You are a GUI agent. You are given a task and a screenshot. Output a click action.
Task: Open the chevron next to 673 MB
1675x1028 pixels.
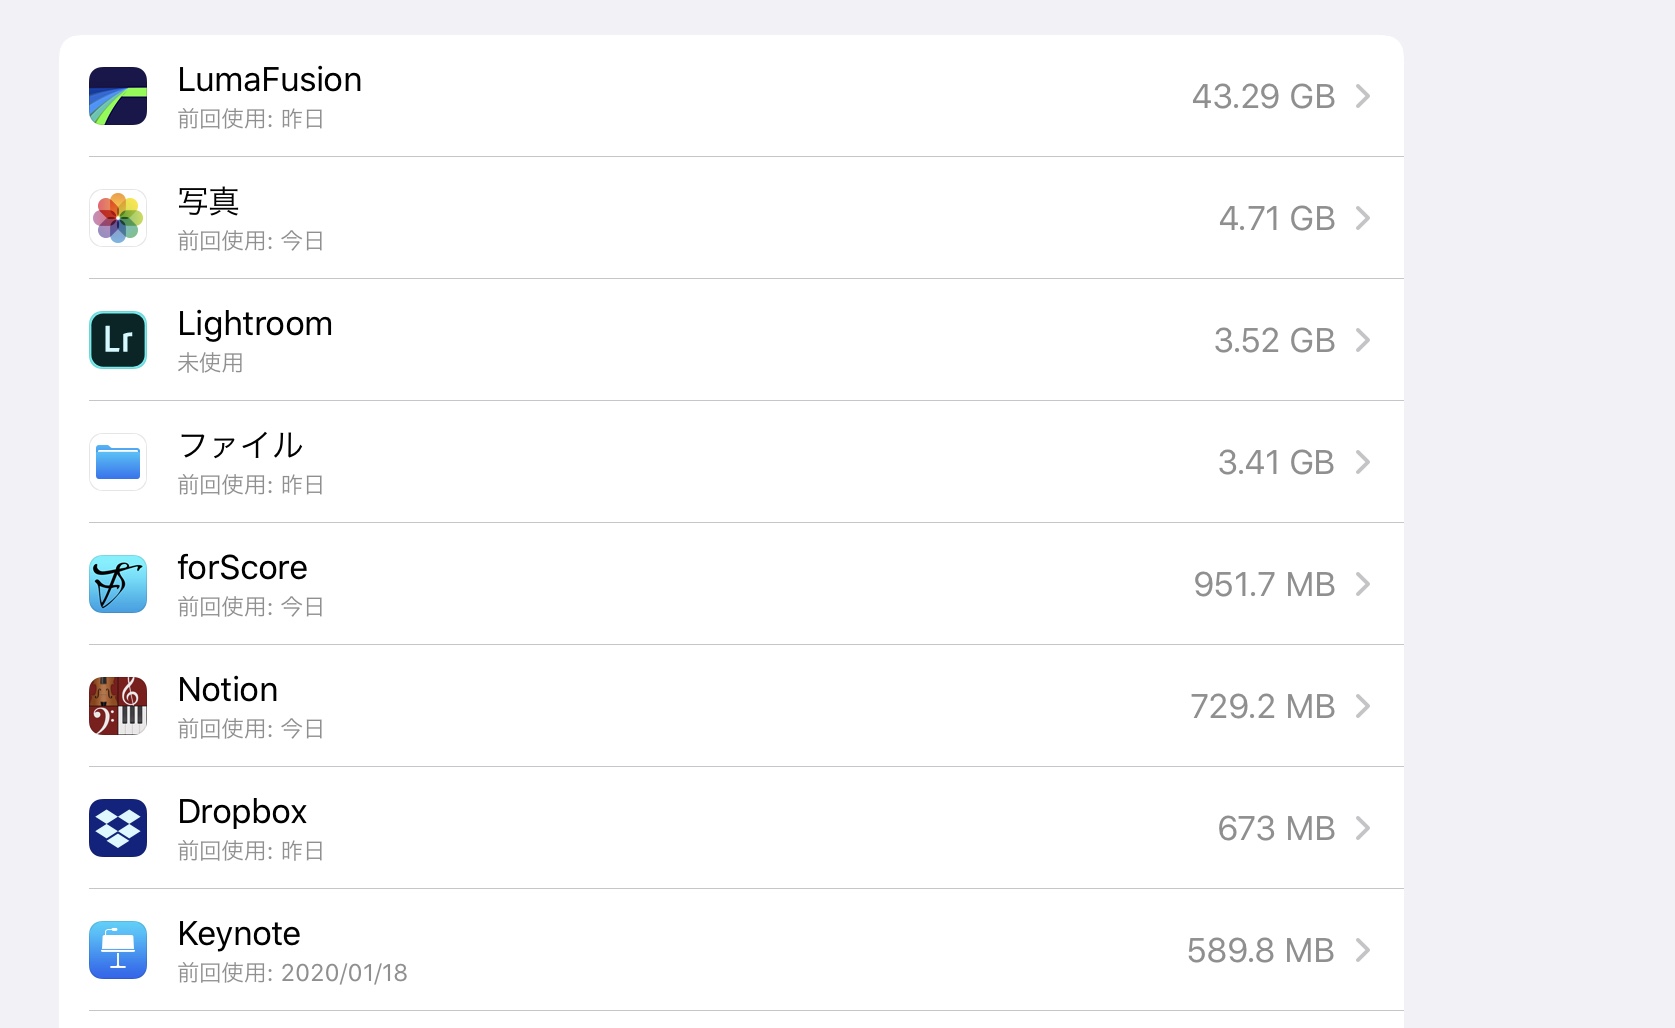(x=1362, y=828)
